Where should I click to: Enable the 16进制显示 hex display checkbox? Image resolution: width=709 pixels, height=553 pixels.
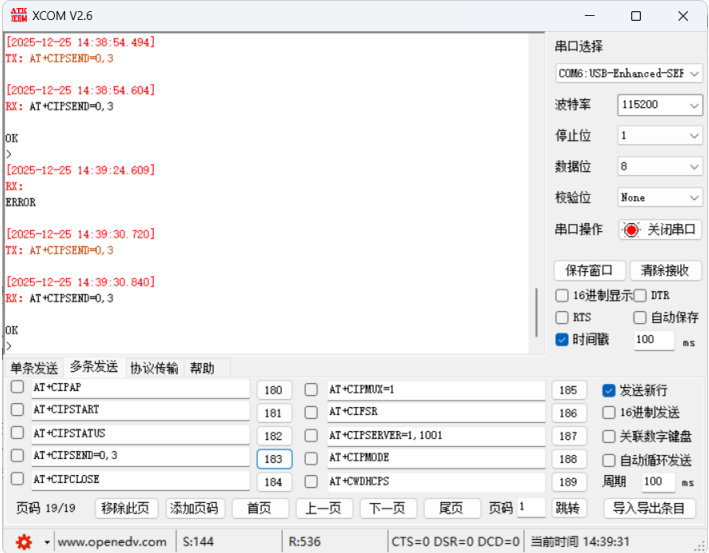(562, 295)
